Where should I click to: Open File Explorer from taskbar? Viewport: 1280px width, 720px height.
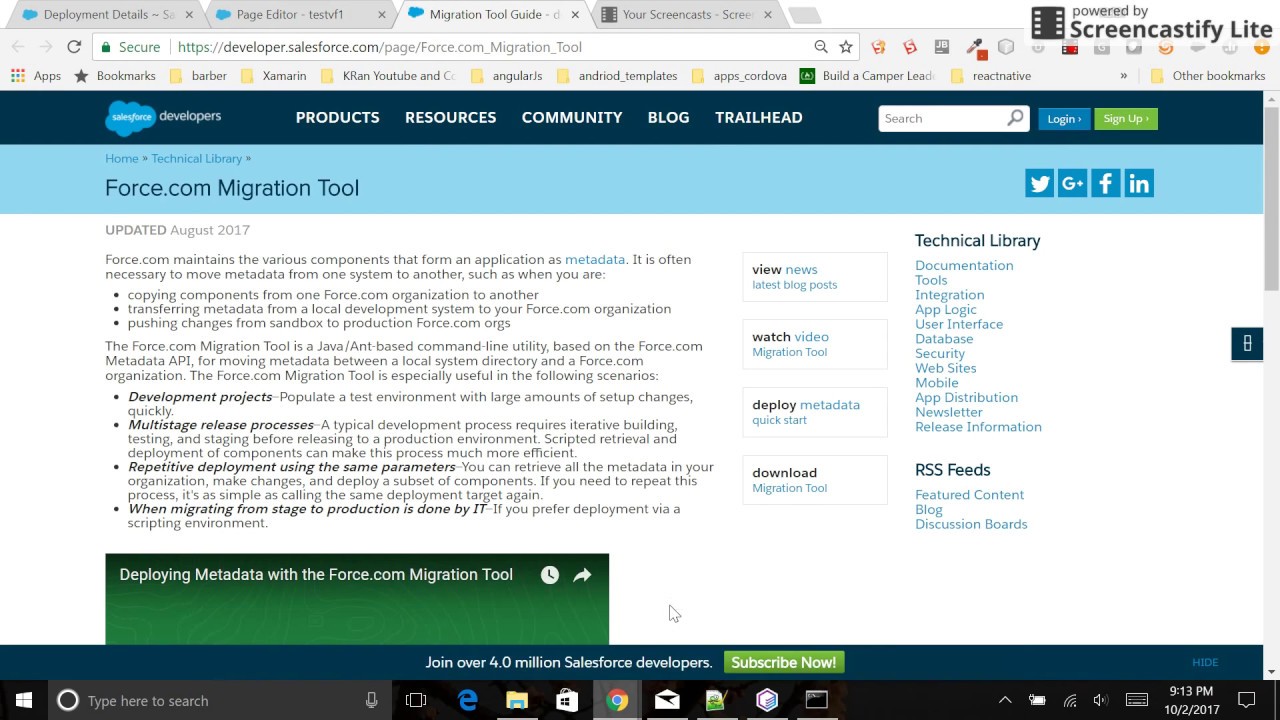point(517,701)
